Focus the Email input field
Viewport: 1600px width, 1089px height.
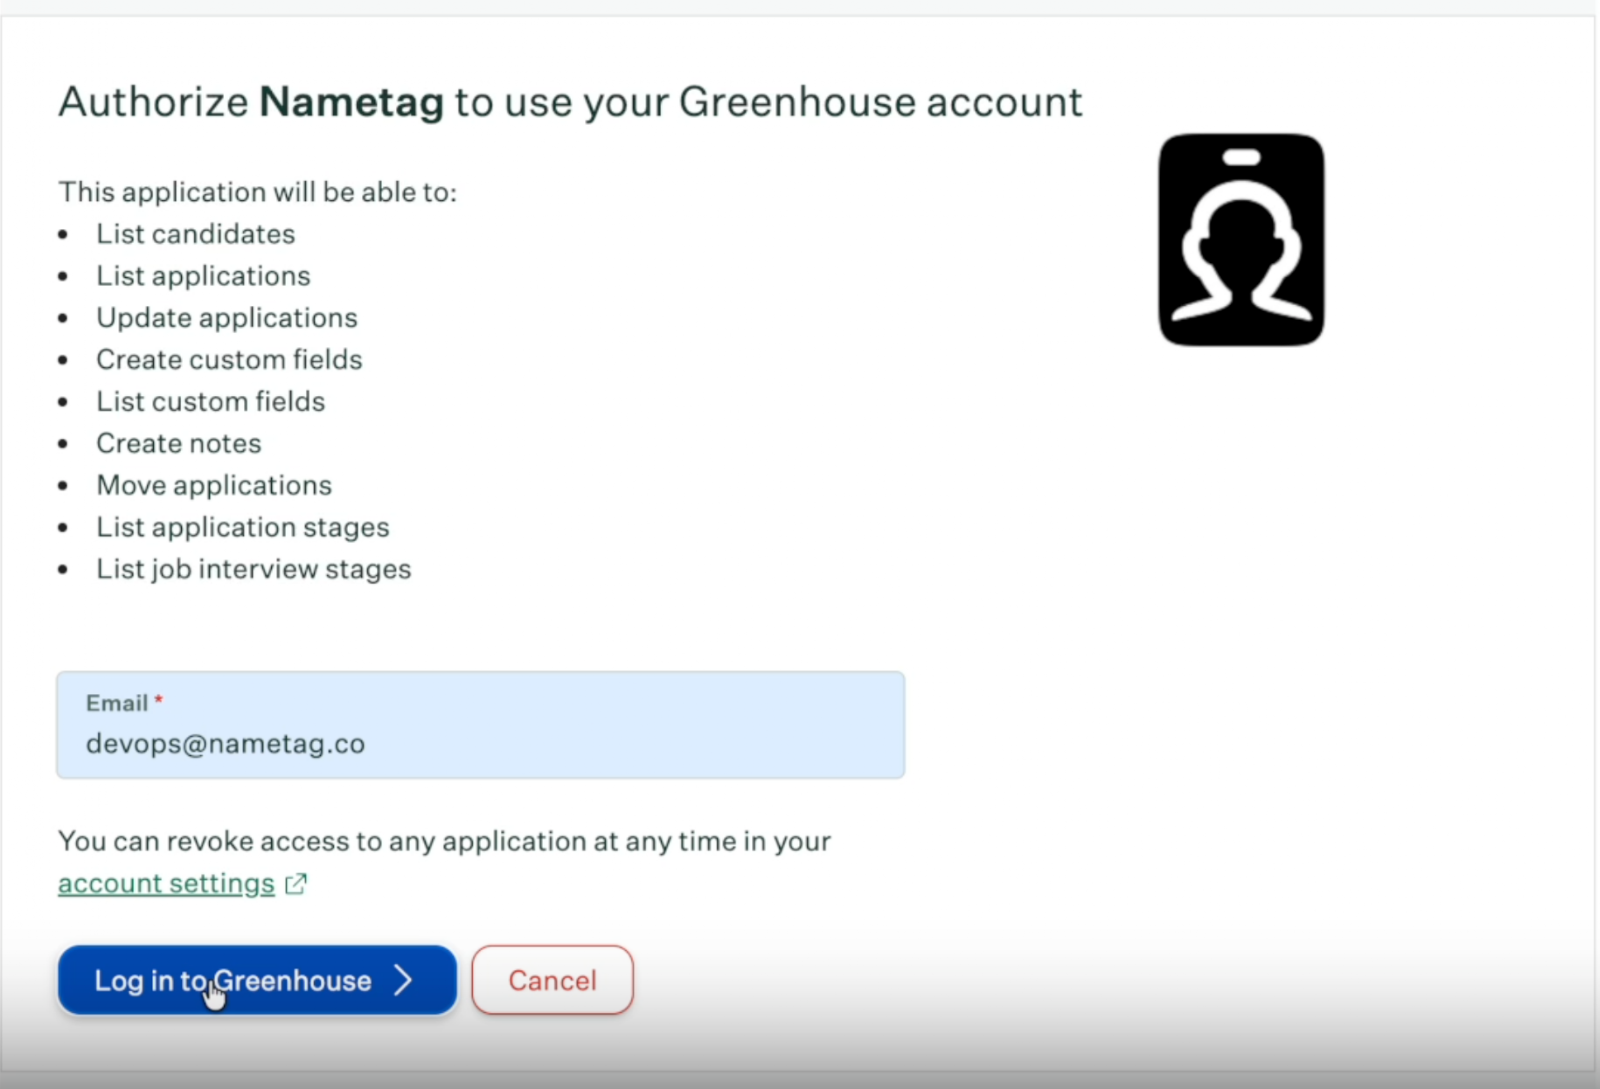click(x=480, y=744)
